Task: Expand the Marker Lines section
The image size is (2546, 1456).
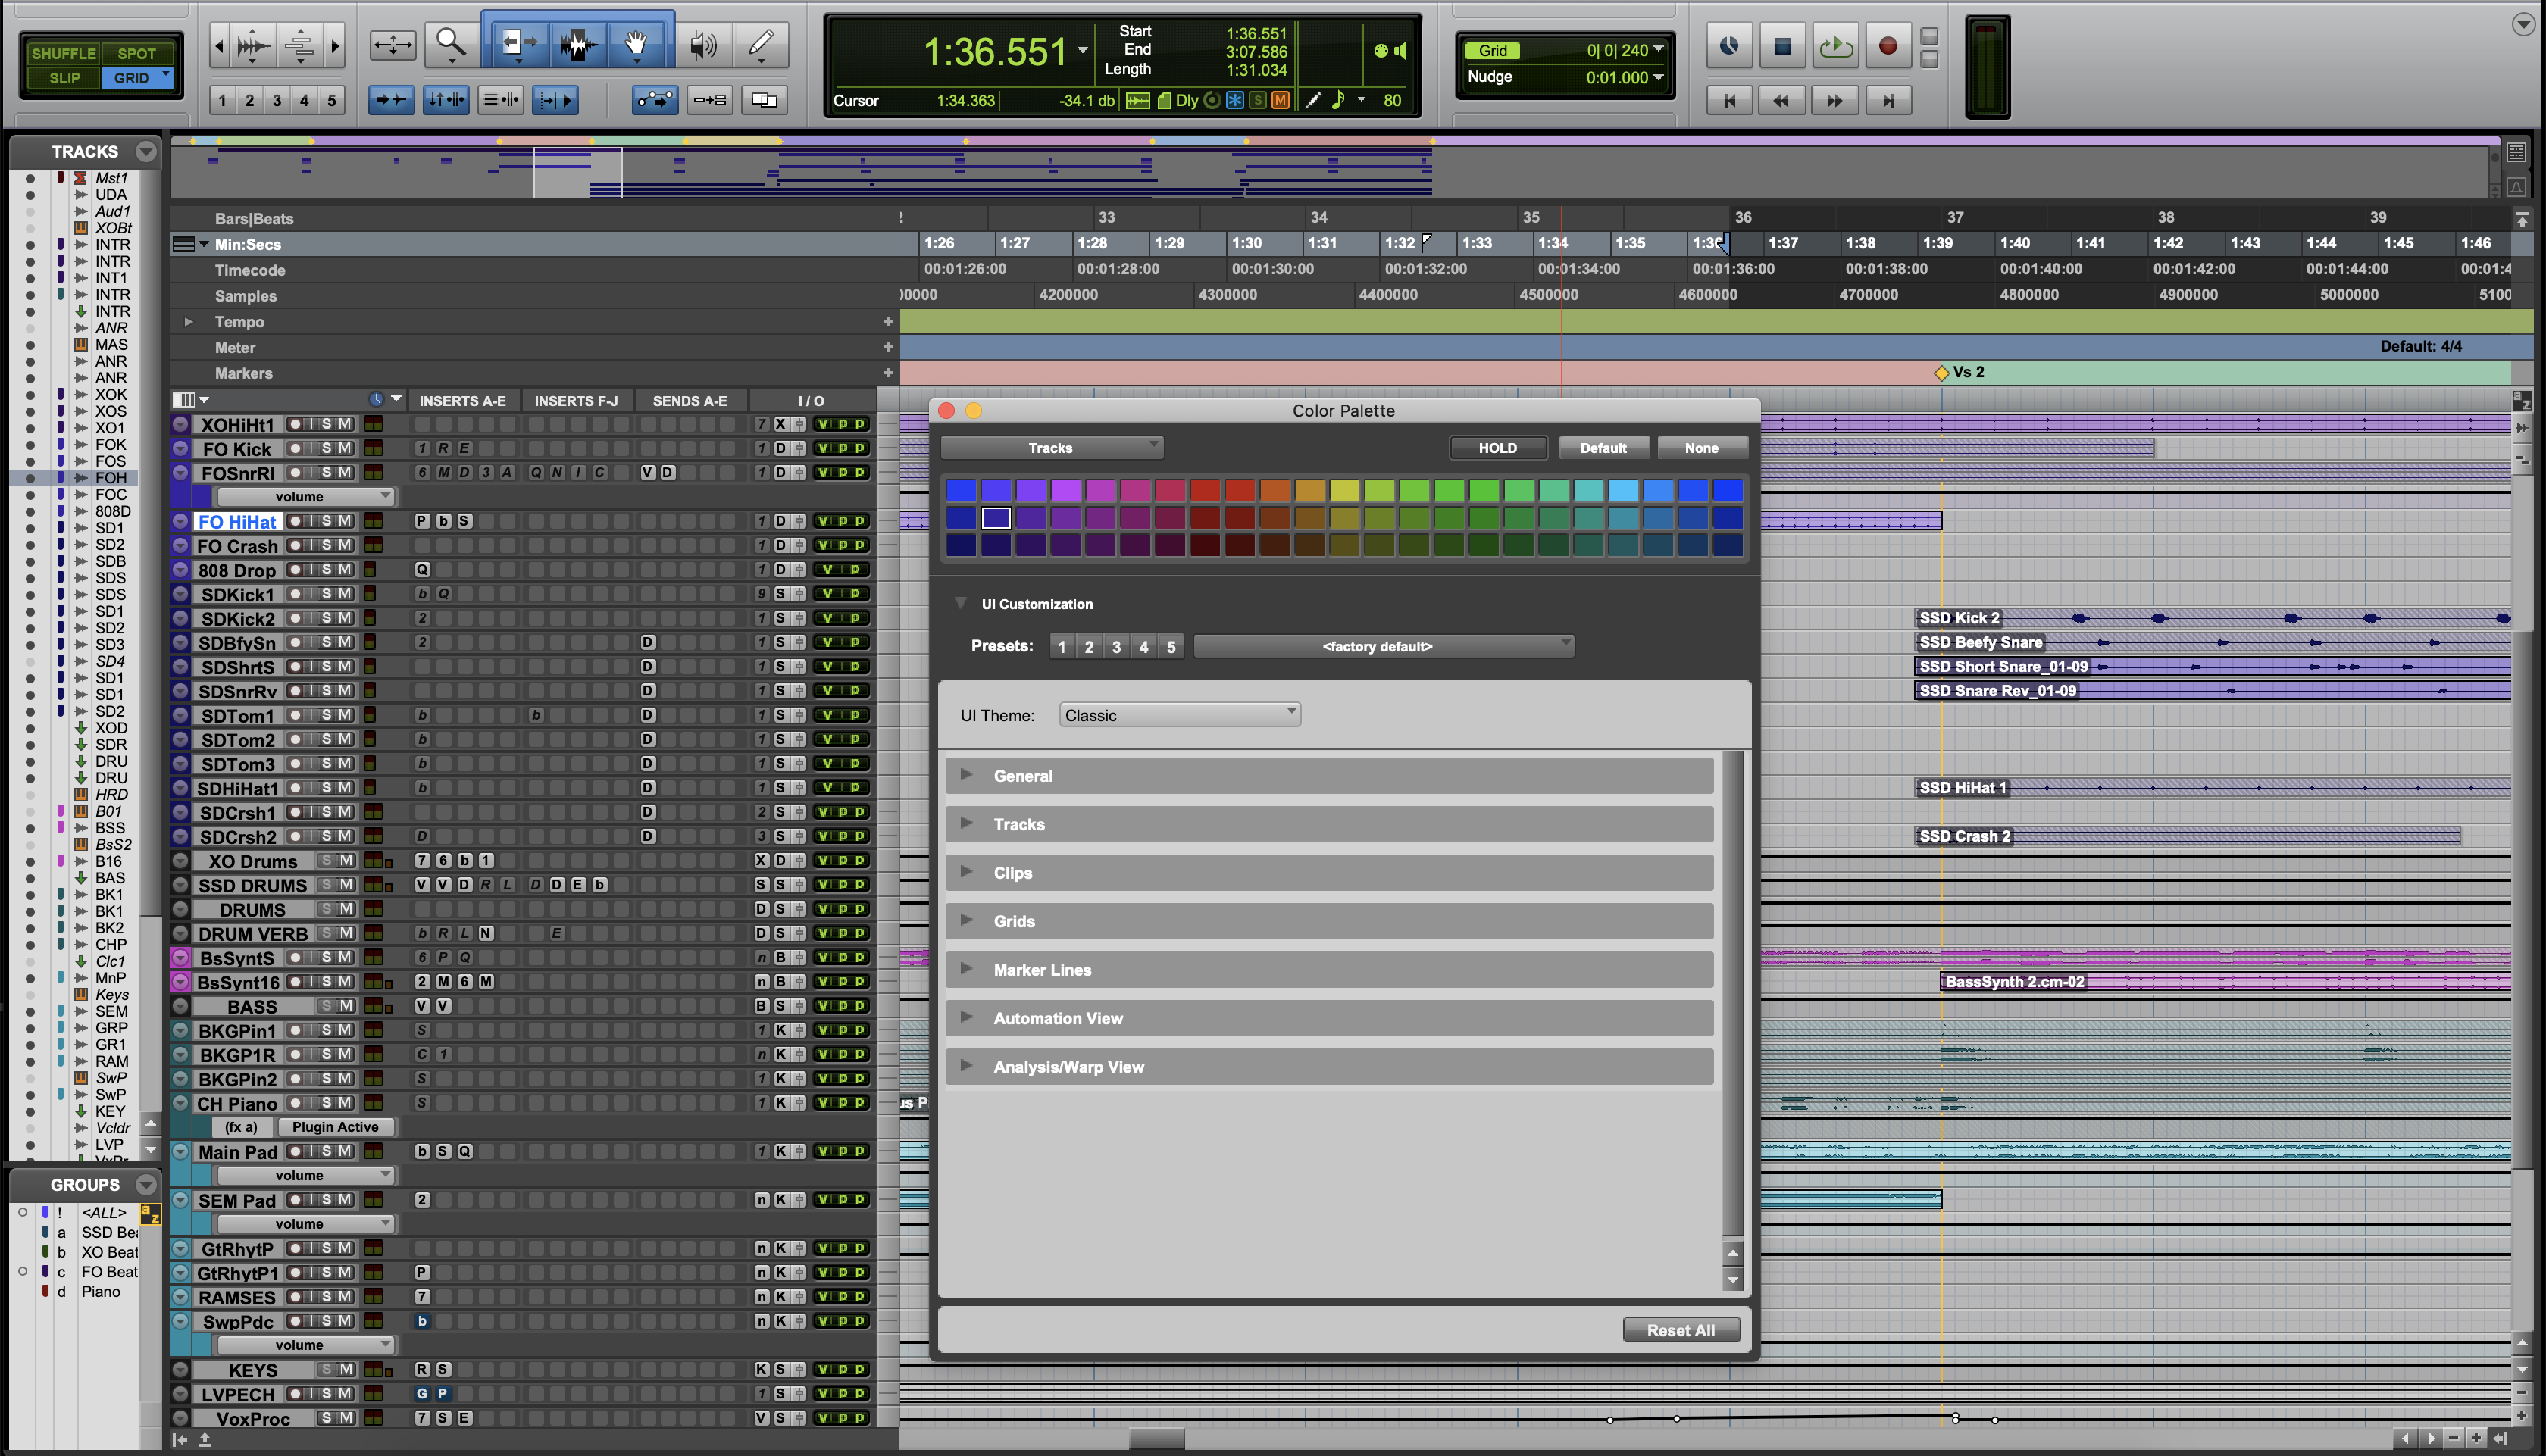Action: tap(966, 969)
